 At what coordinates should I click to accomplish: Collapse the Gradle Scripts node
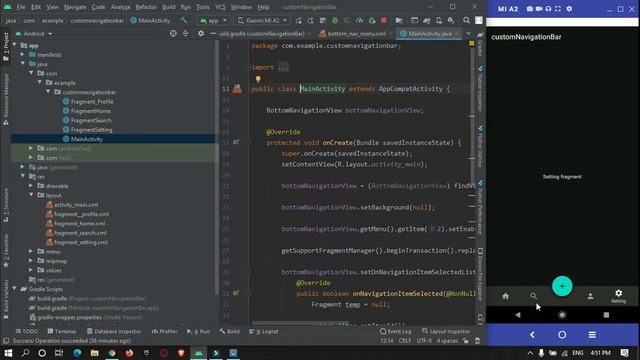(14, 289)
